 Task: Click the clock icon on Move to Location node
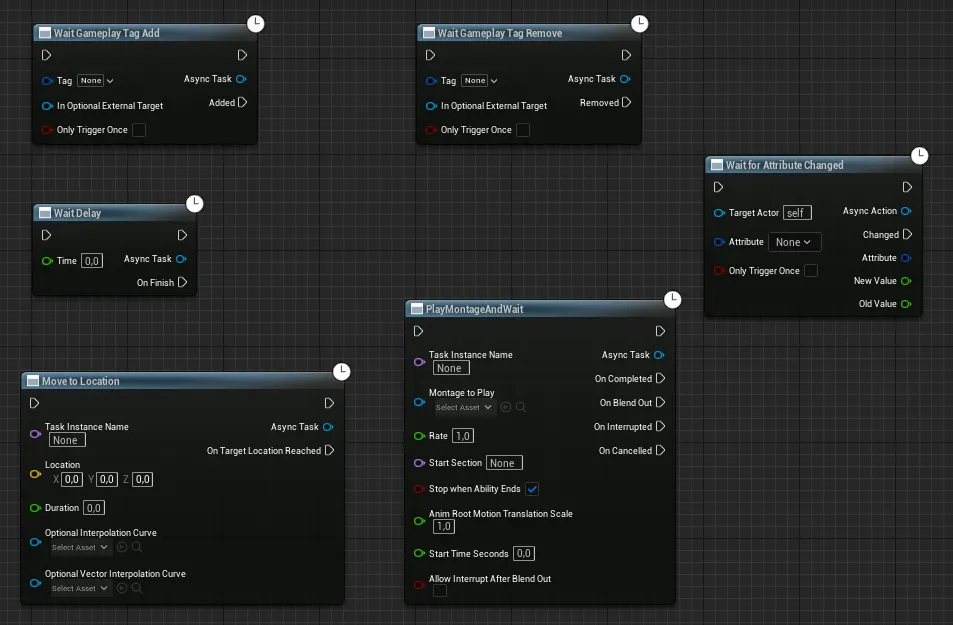[341, 370]
